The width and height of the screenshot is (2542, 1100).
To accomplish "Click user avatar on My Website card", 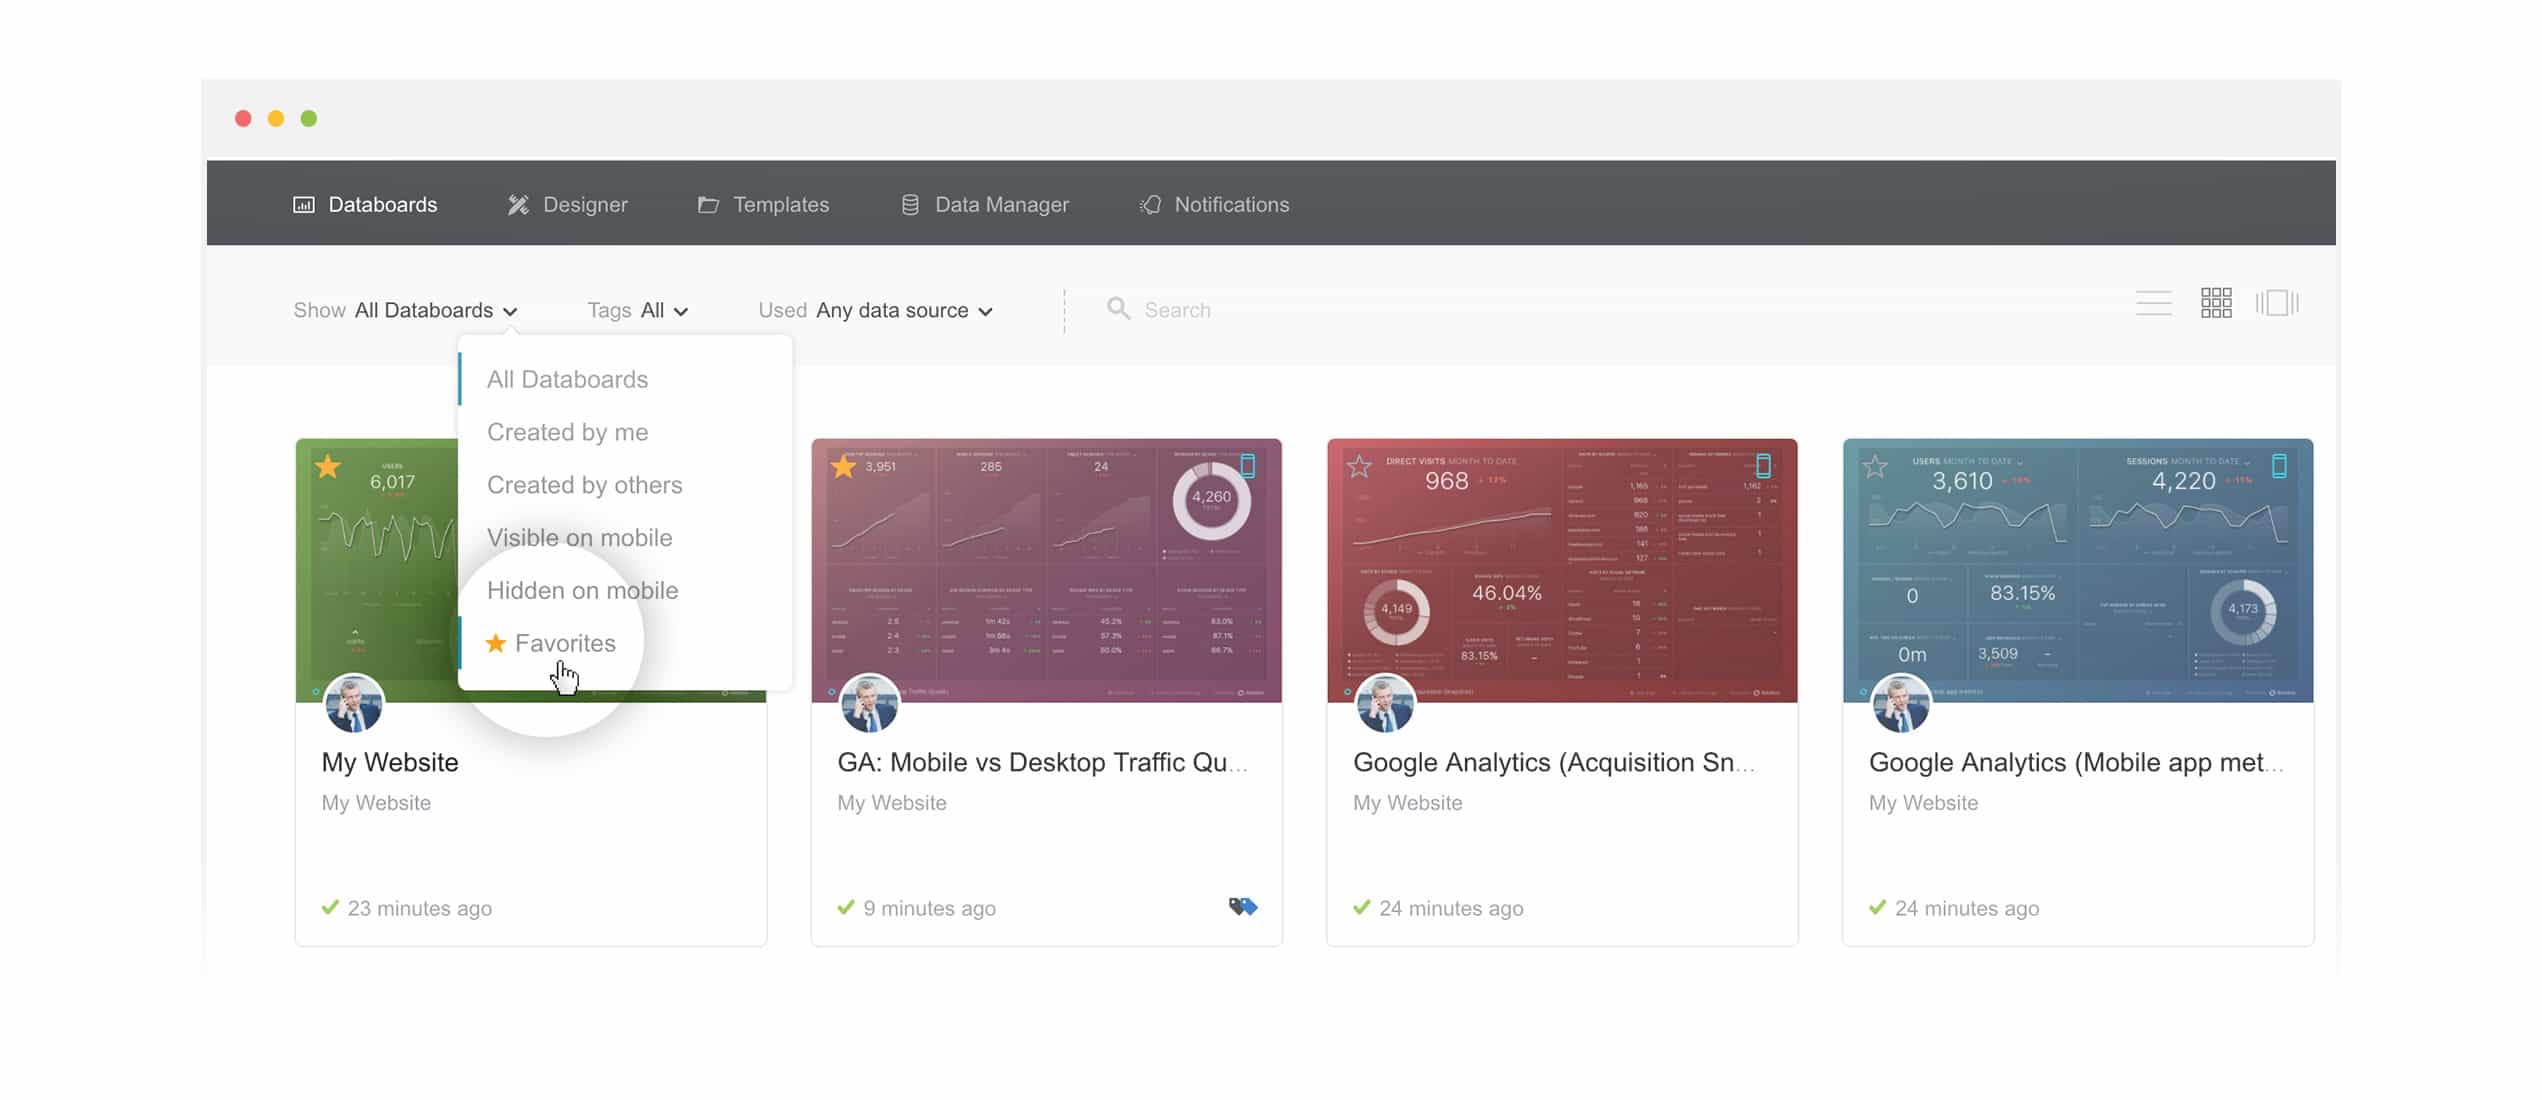I will coord(354,704).
